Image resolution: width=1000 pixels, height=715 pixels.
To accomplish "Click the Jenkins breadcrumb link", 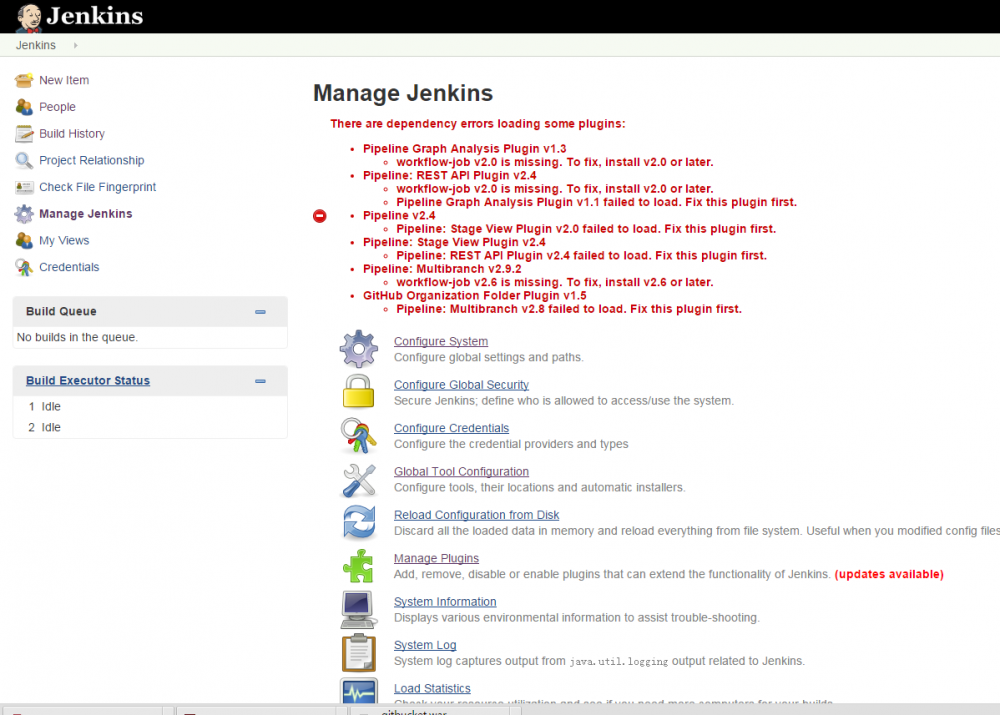I will (x=36, y=45).
